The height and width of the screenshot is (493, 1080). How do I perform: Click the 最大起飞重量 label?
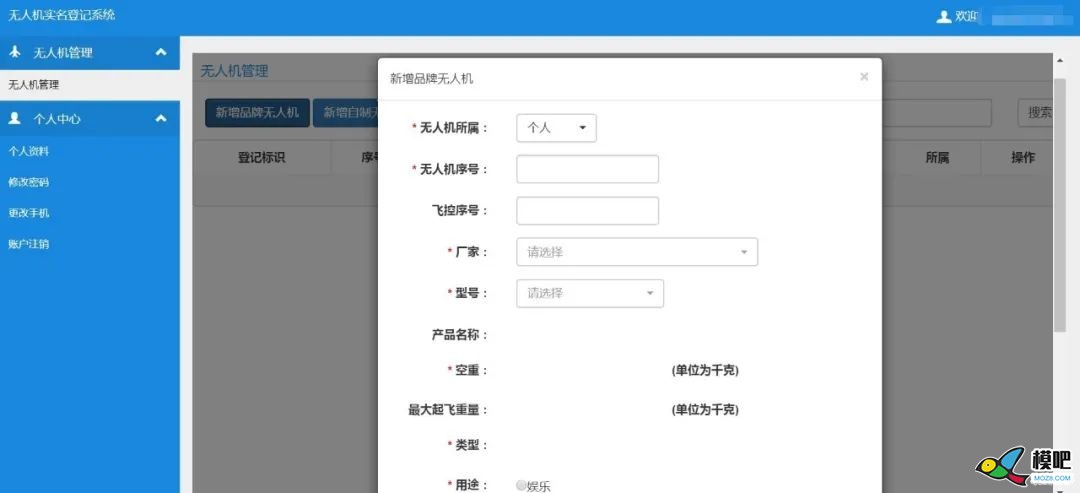click(448, 410)
